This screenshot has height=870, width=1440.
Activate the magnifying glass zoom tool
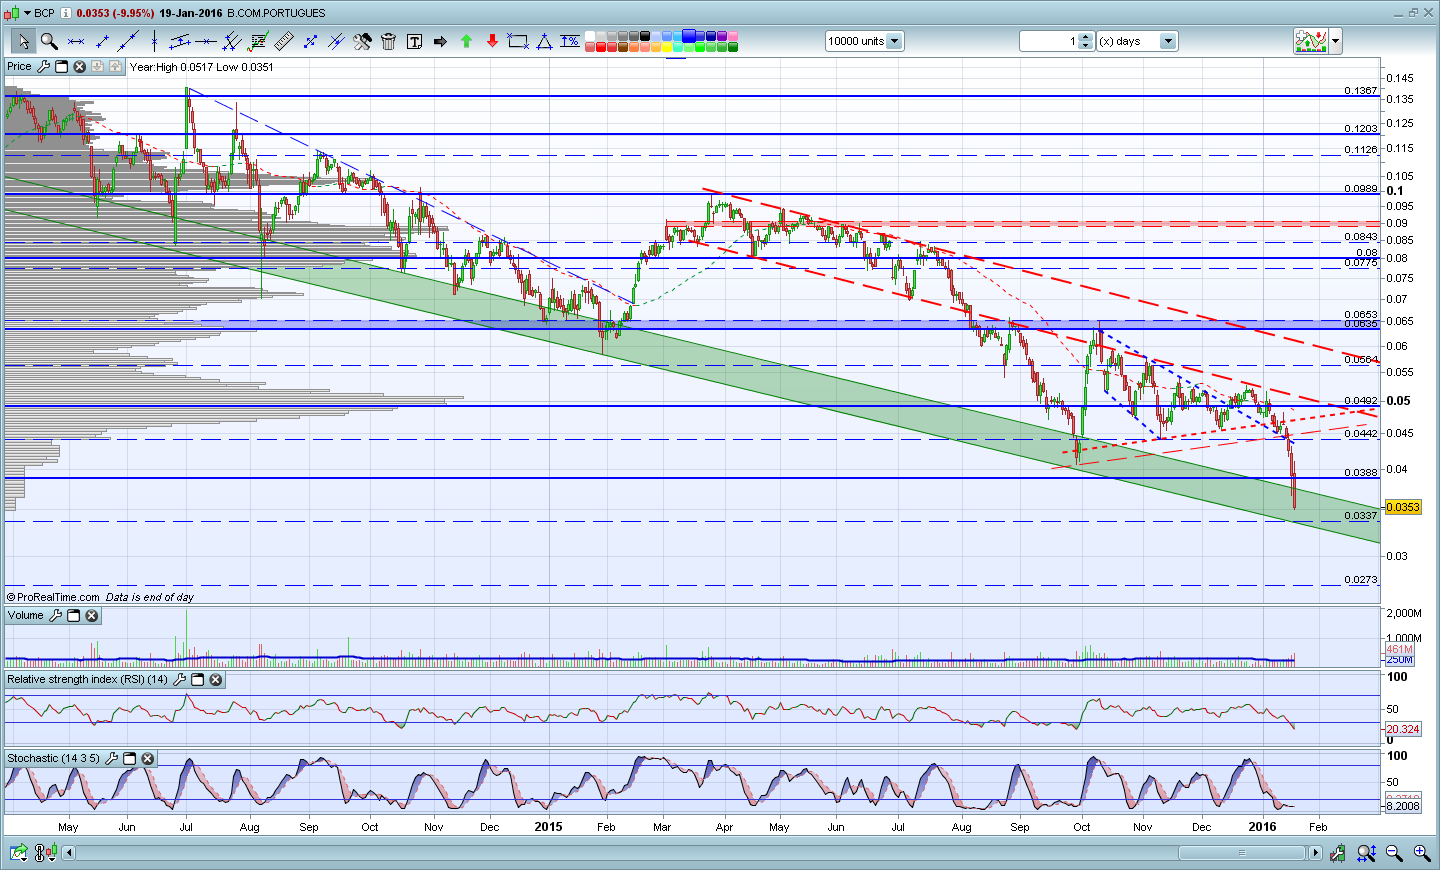(49, 41)
